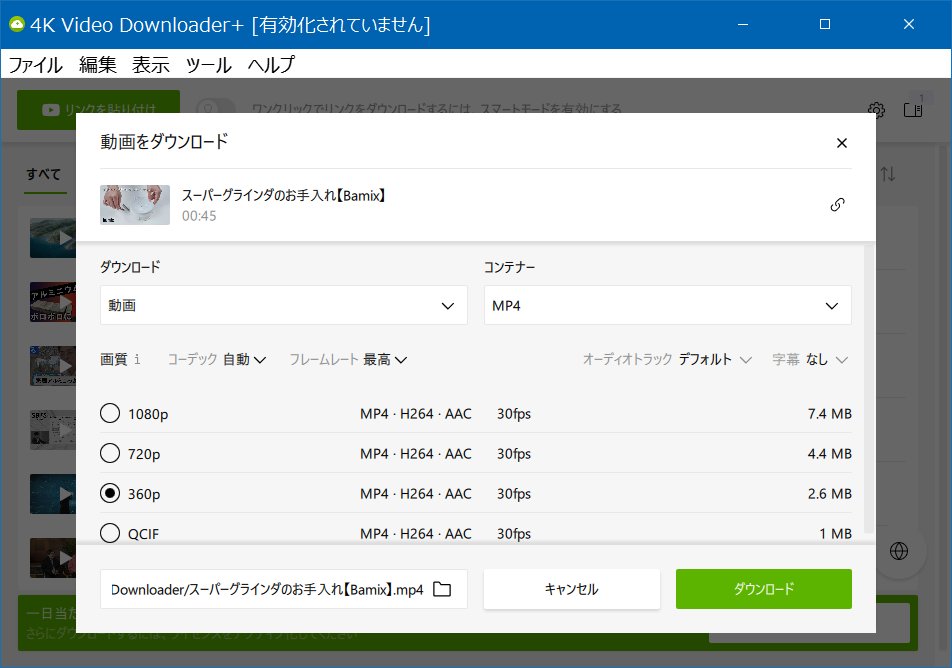The image size is (952, 668).
Task: Open the MP4 container dropdown
Action: pyautogui.click(x=667, y=305)
